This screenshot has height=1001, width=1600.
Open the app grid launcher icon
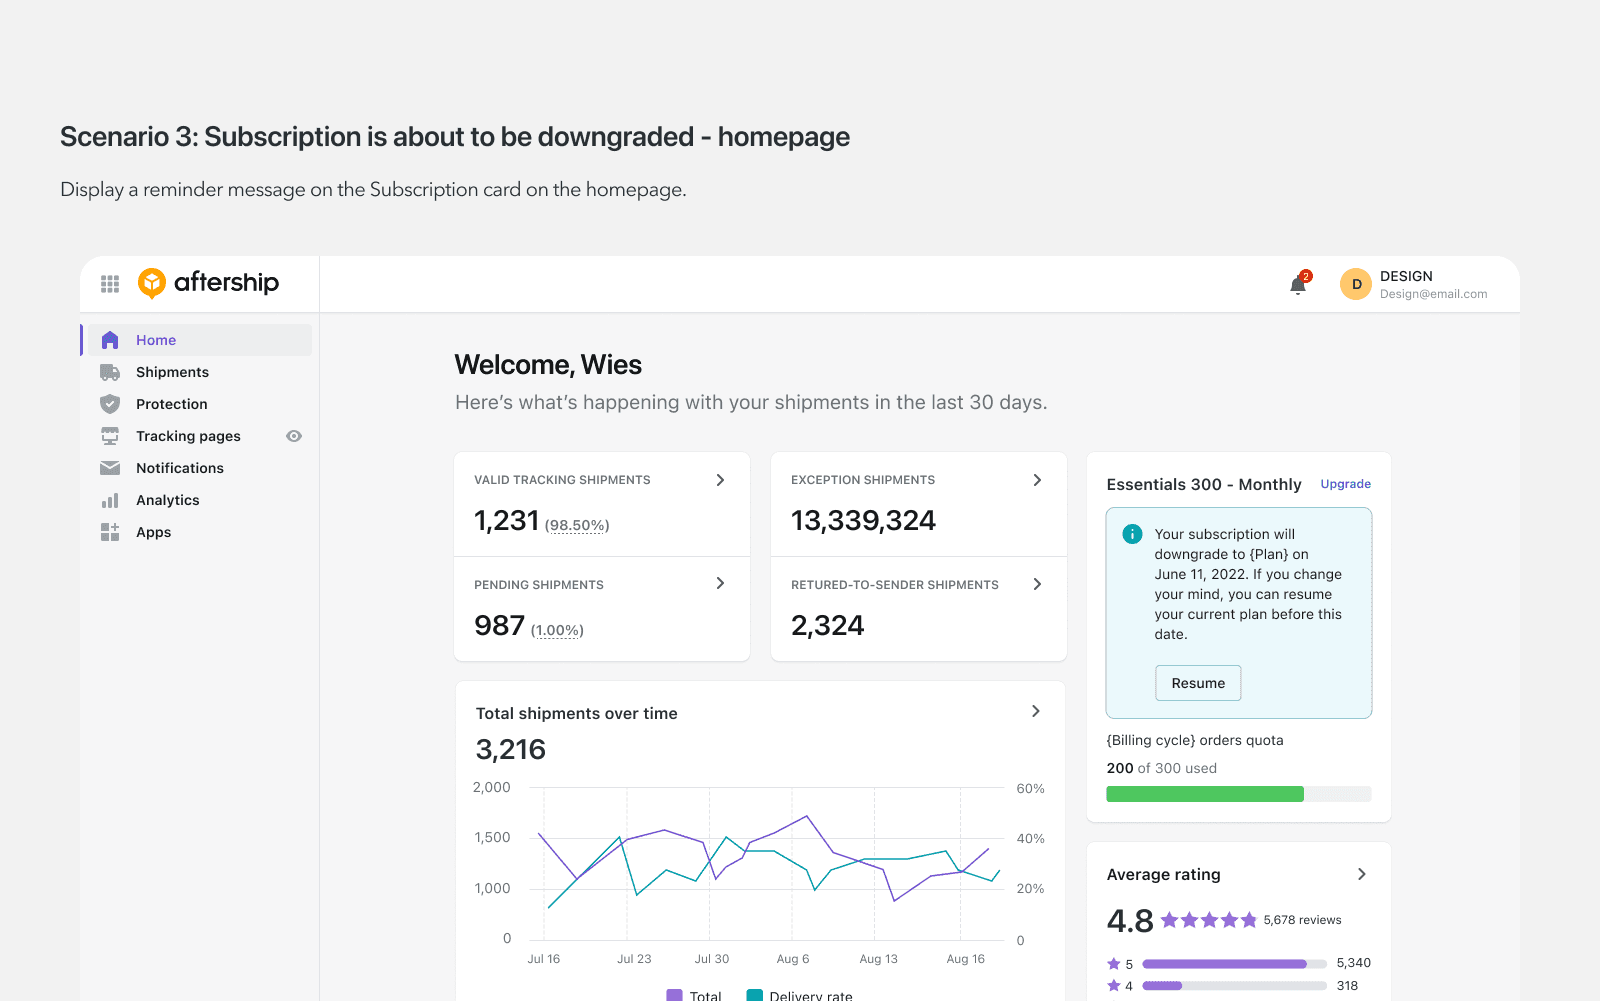(x=110, y=284)
